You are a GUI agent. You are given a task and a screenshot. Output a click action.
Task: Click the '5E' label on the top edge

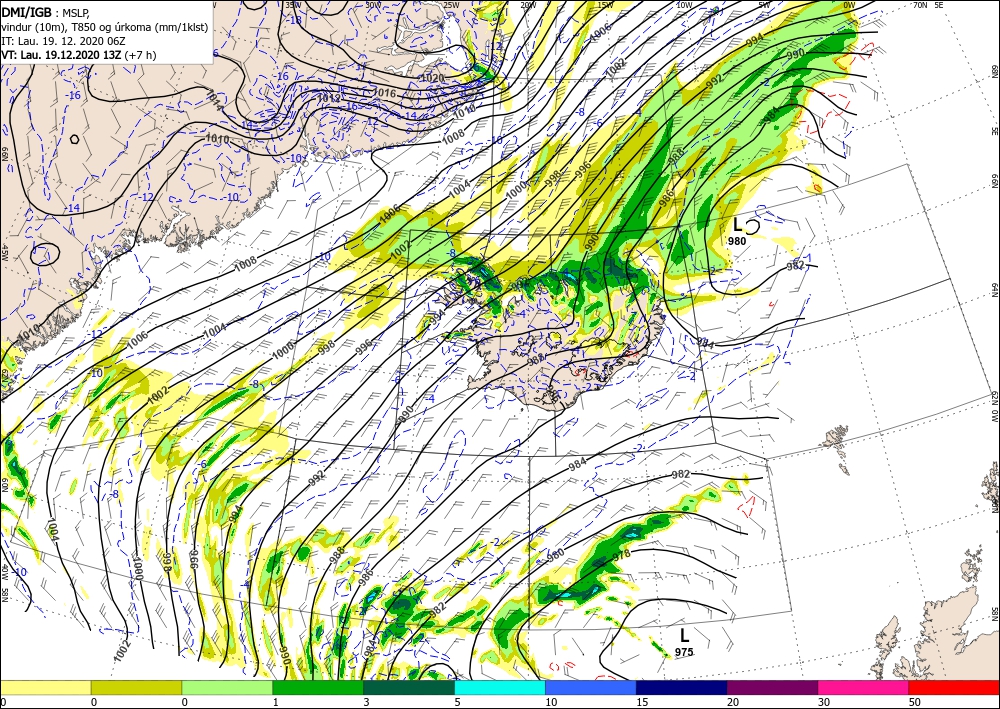click(939, 4)
